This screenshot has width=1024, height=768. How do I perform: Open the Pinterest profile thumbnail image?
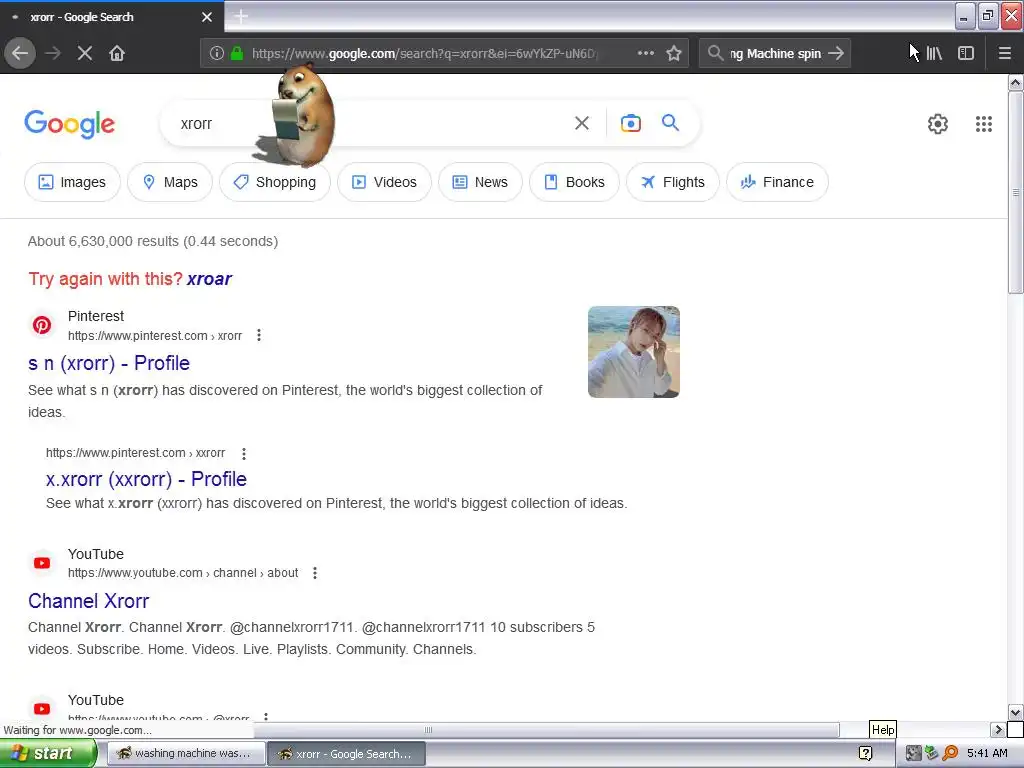tap(633, 352)
